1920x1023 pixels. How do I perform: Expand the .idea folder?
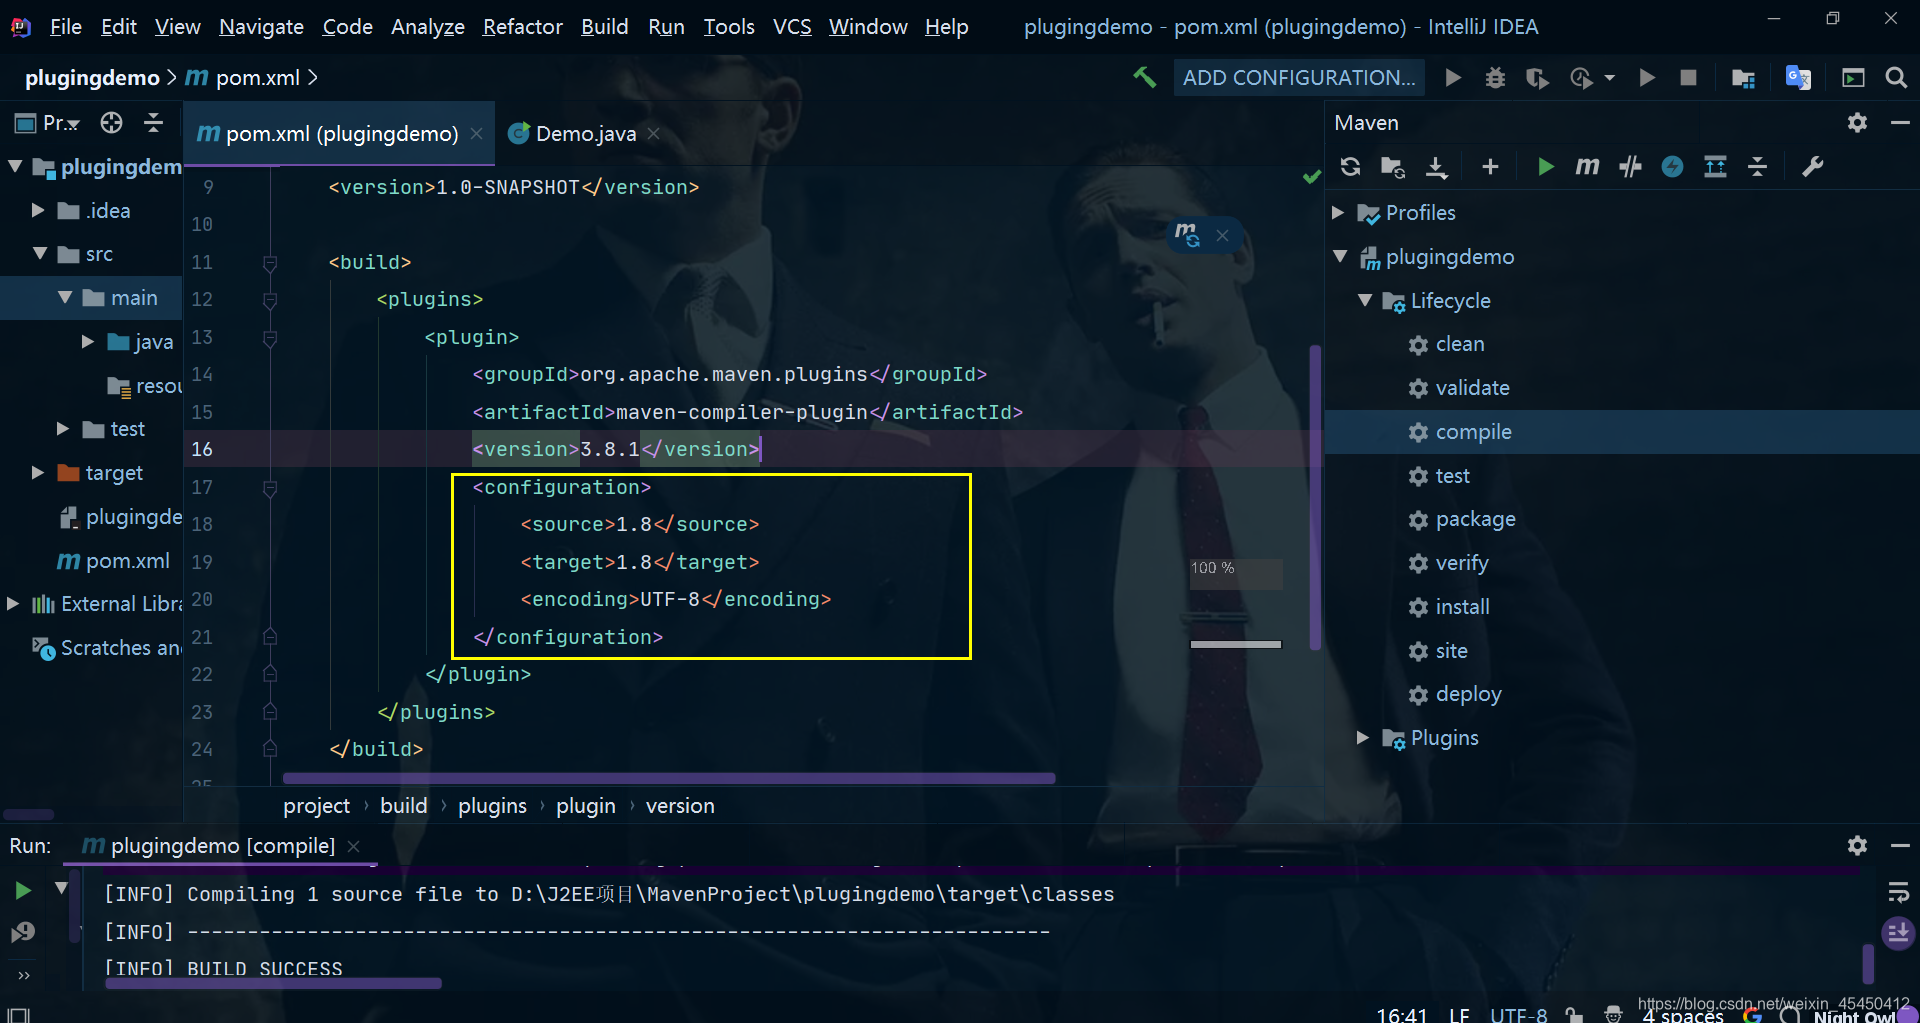point(38,210)
